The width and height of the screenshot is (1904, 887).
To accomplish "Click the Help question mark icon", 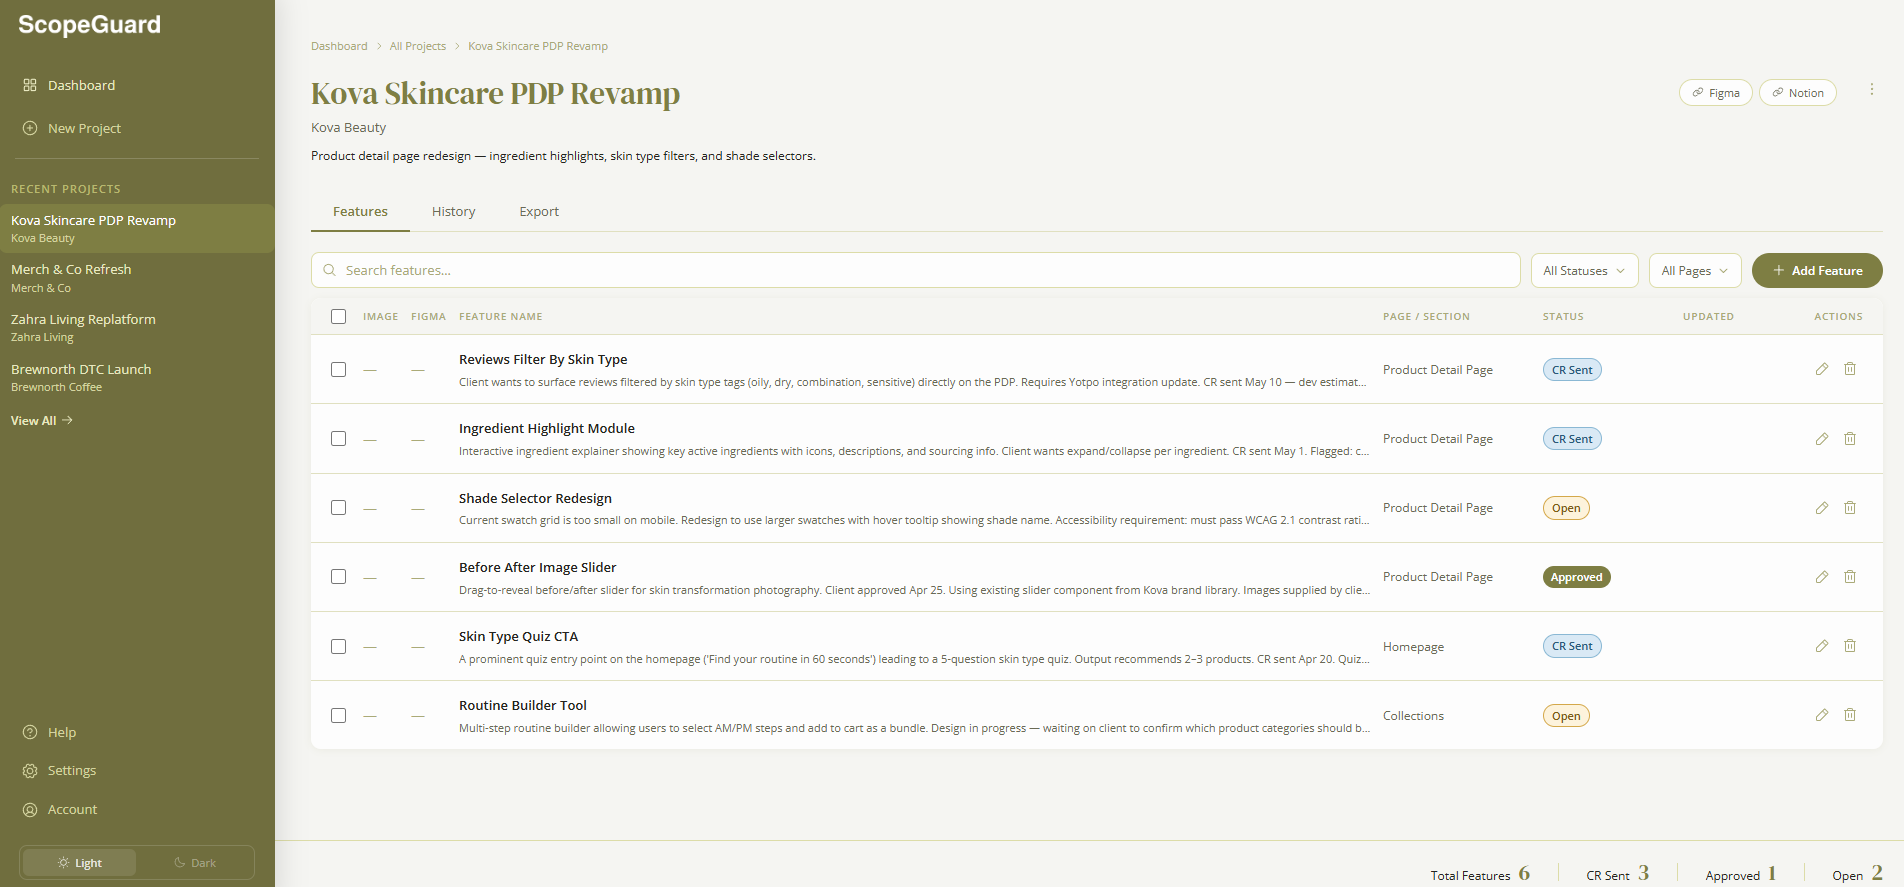I will tap(30, 732).
